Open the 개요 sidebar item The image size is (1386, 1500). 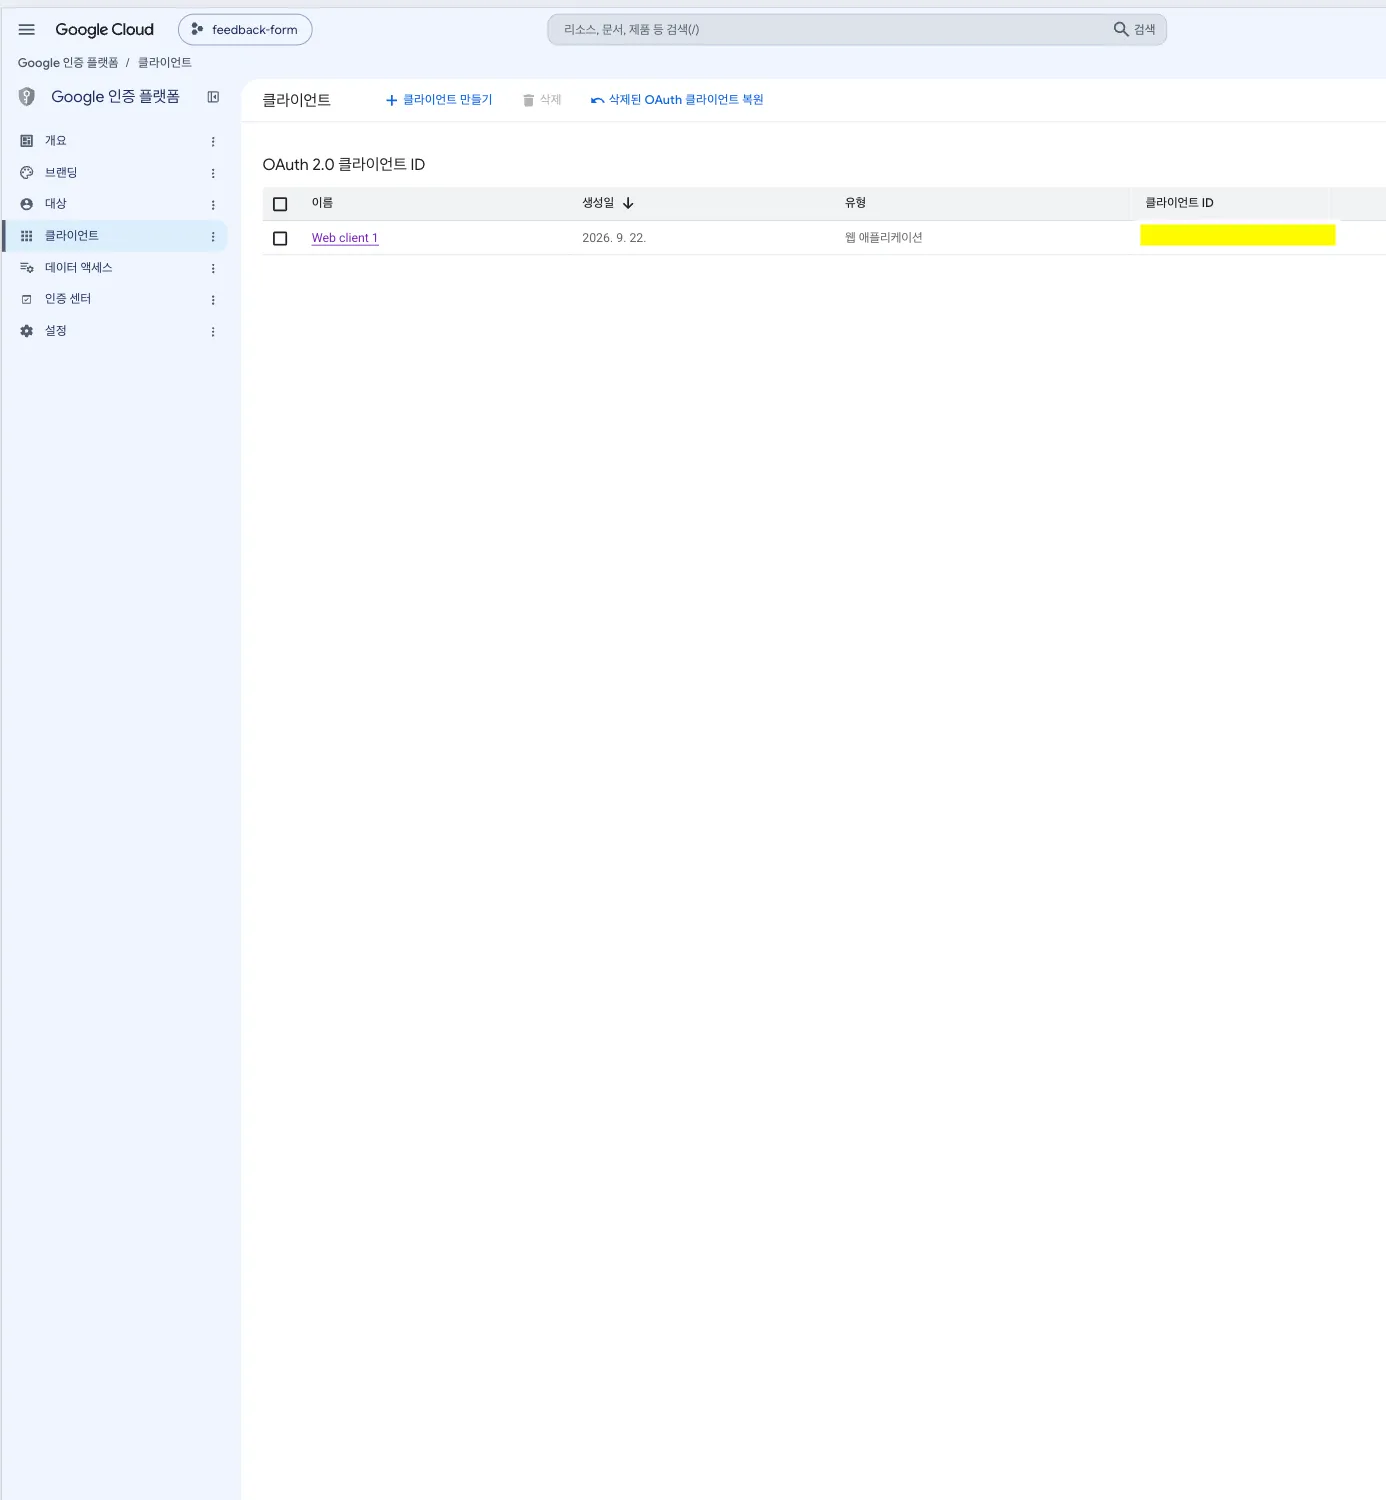(114, 141)
